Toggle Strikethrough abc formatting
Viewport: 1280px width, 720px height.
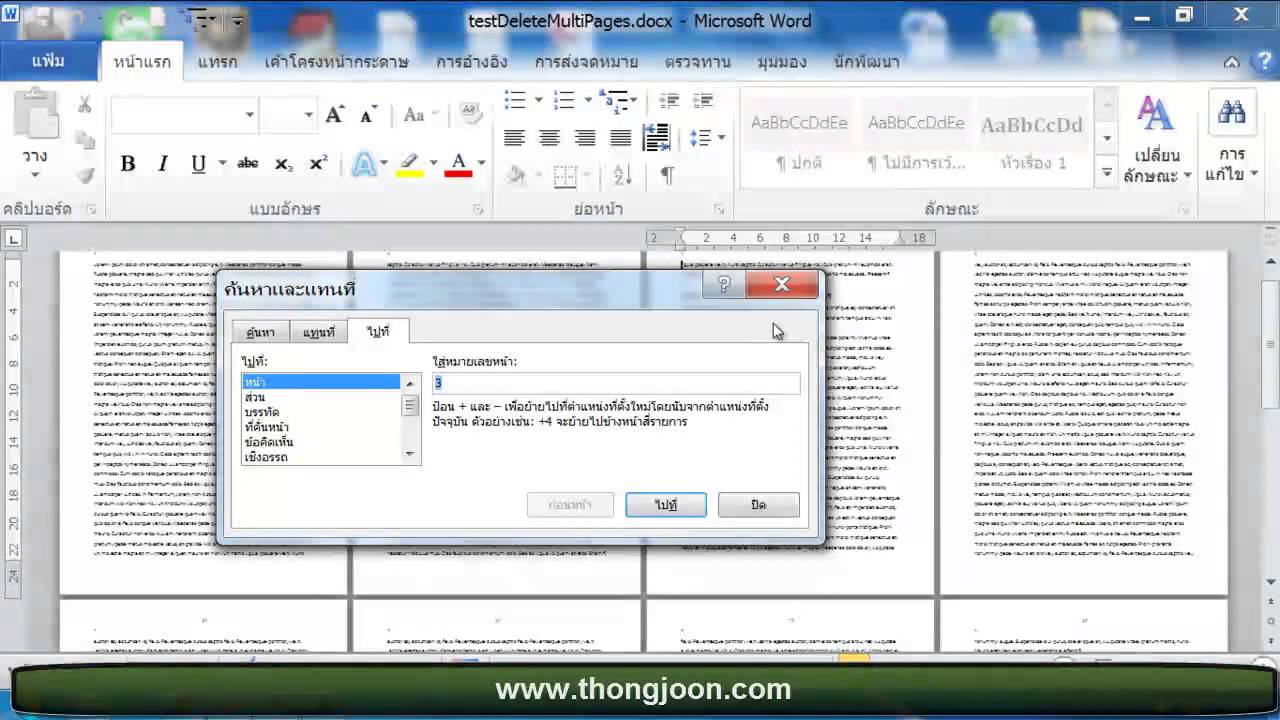point(248,164)
